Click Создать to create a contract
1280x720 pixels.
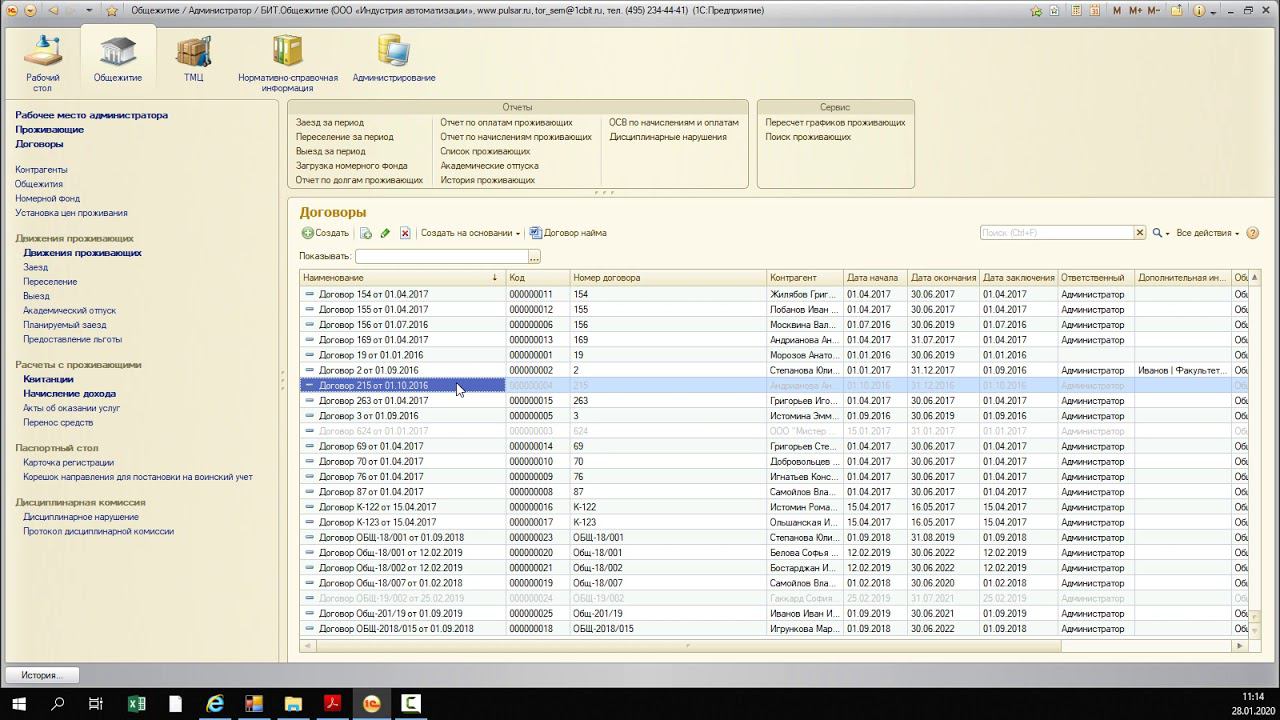click(x=326, y=233)
